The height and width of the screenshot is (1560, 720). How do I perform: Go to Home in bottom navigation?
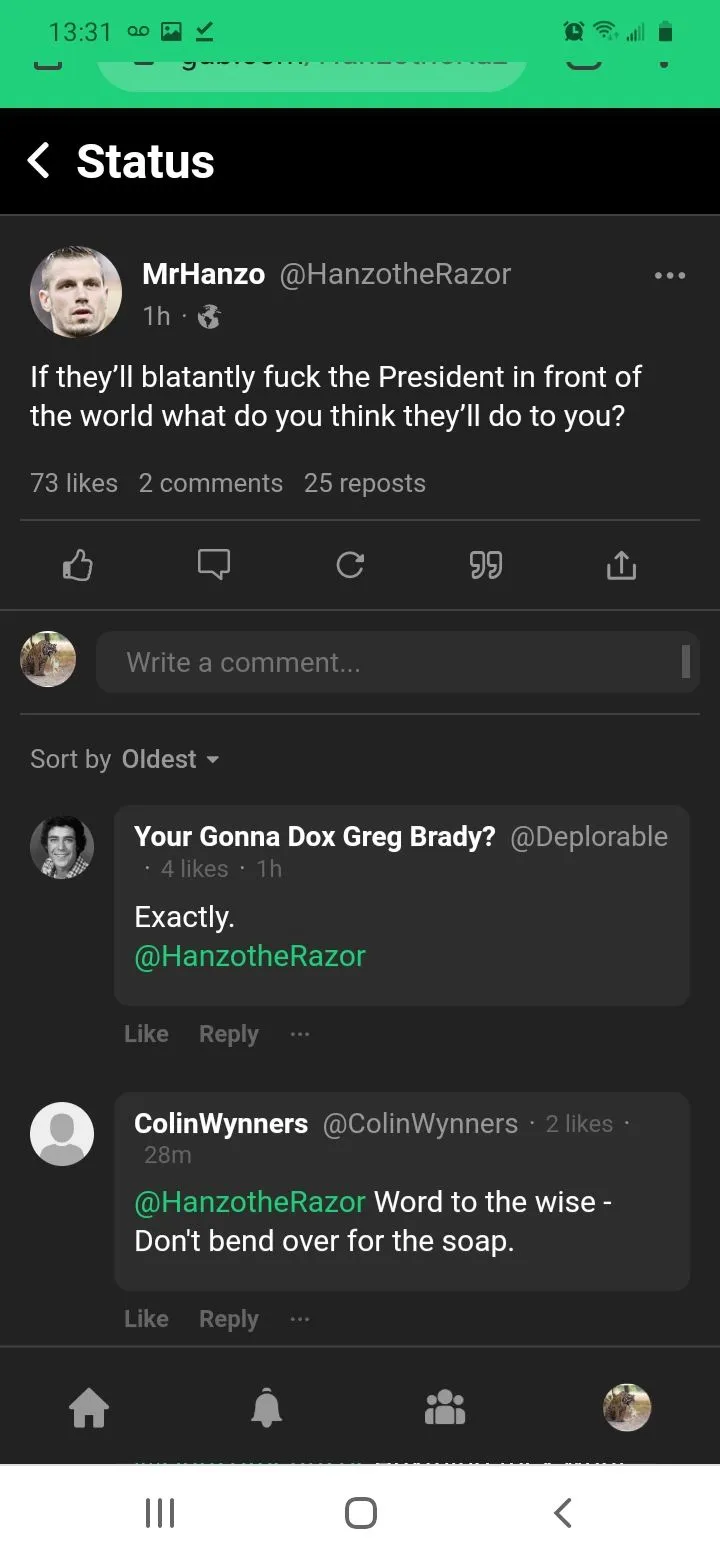click(88, 1409)
